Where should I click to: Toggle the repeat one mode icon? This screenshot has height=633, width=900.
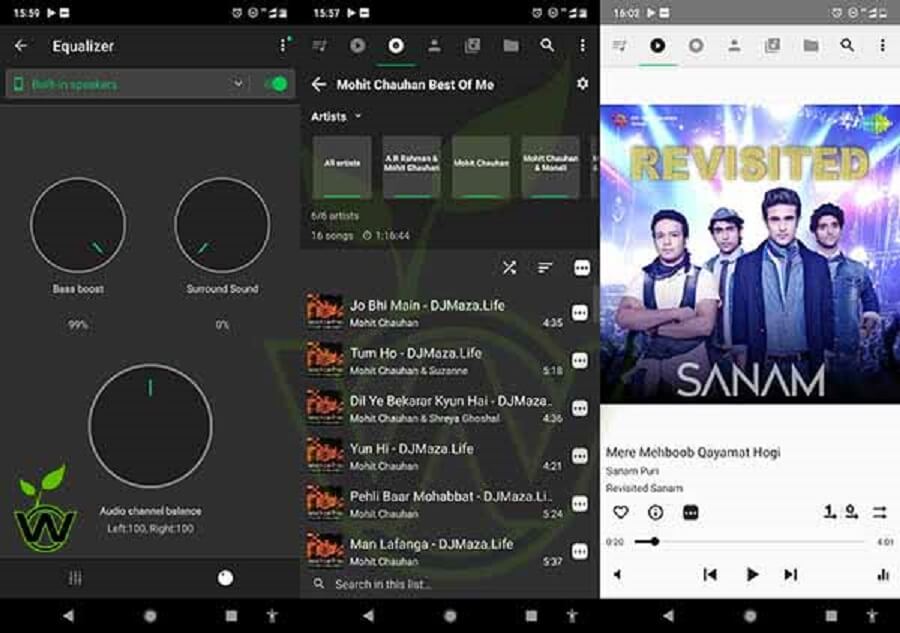pos(829,511)
